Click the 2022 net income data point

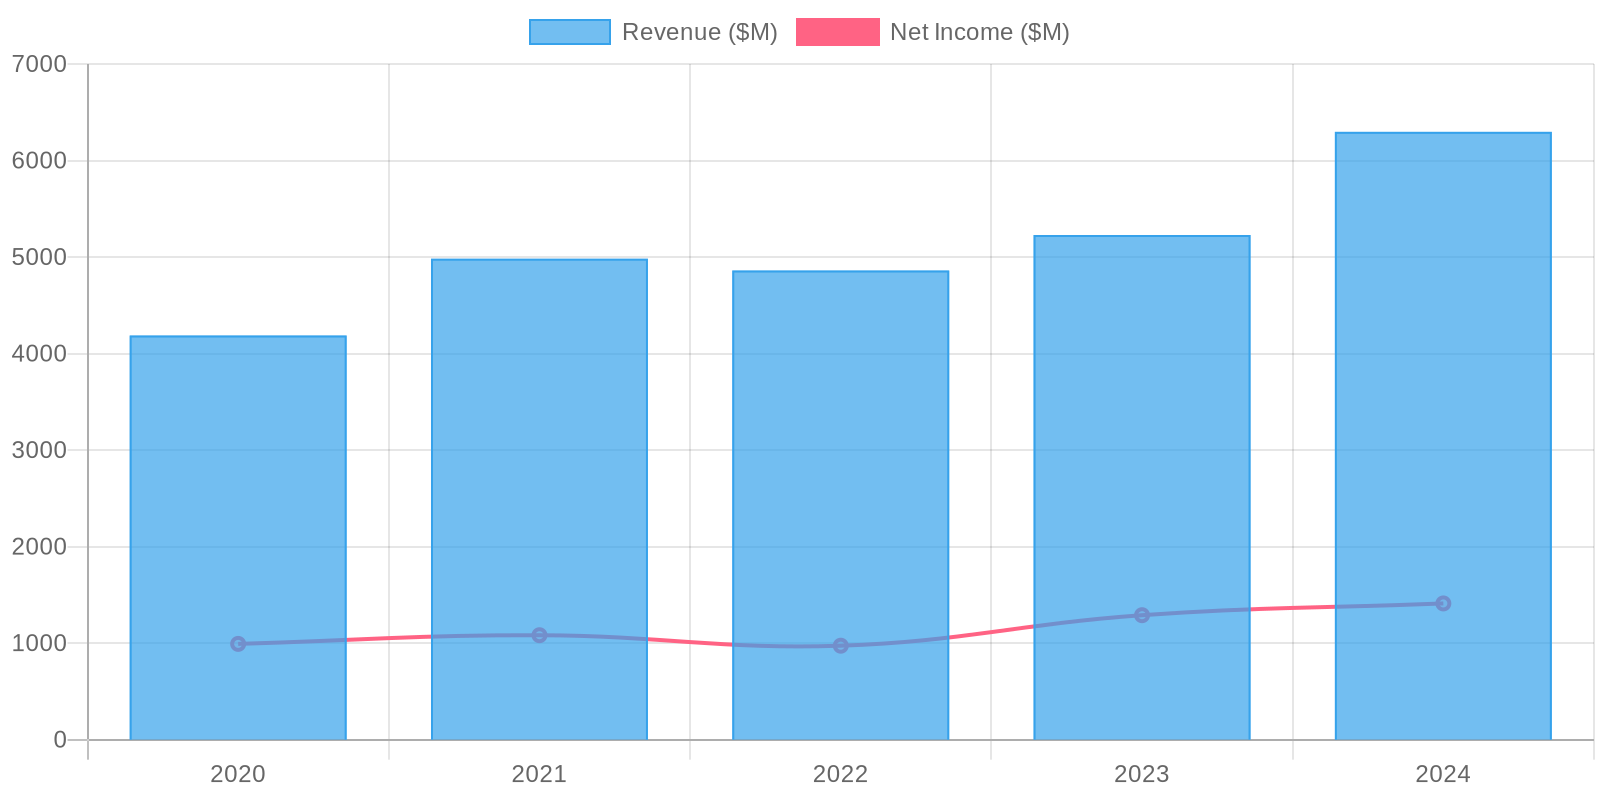coord(840,646)
